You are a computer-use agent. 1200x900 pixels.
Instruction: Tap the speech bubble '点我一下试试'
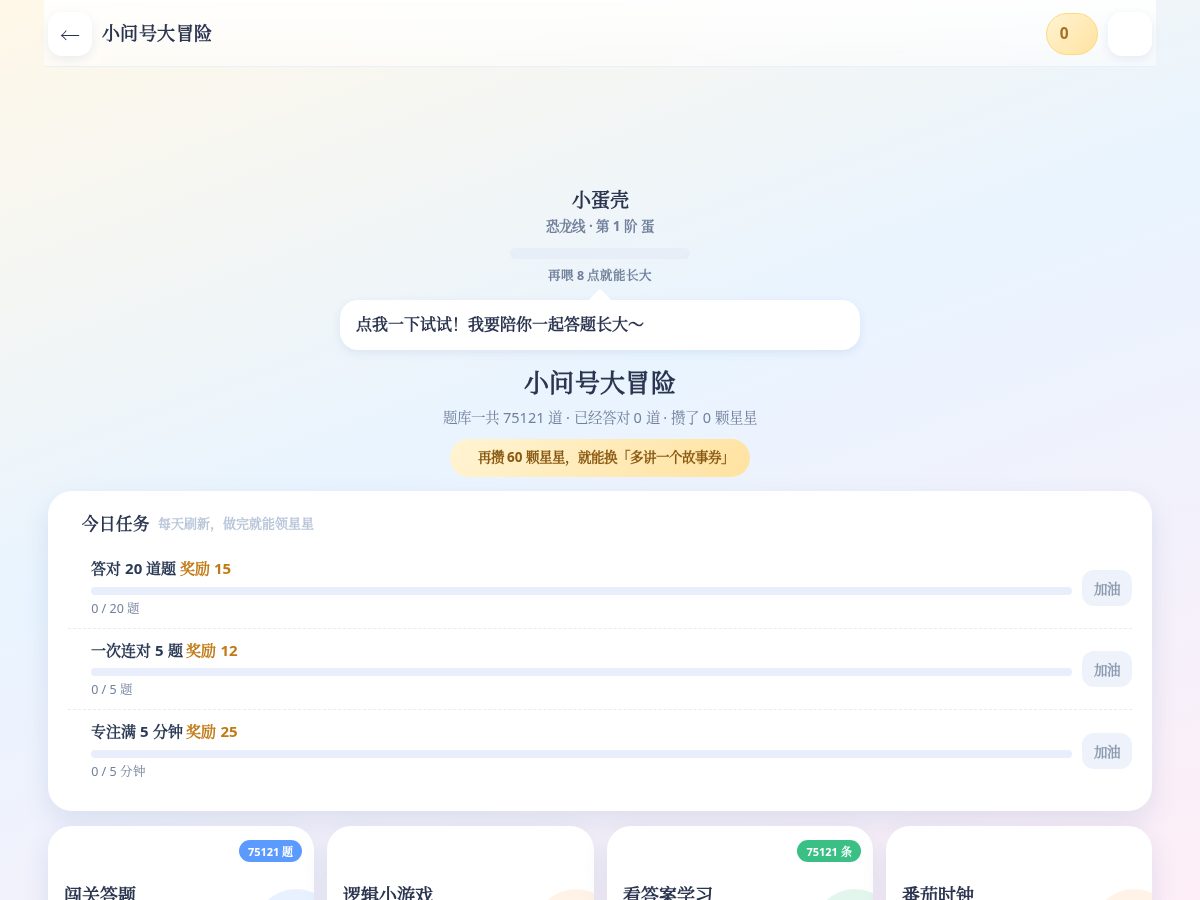click(x=600, y=325)
